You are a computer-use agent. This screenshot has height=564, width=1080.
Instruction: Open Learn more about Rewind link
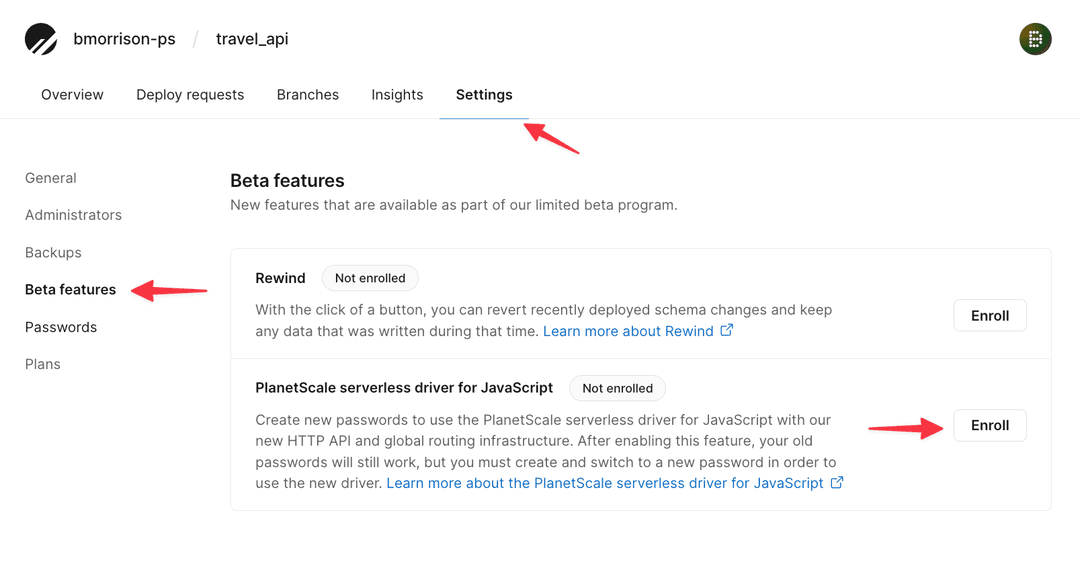pyautogui.click(x=628, y=331)
